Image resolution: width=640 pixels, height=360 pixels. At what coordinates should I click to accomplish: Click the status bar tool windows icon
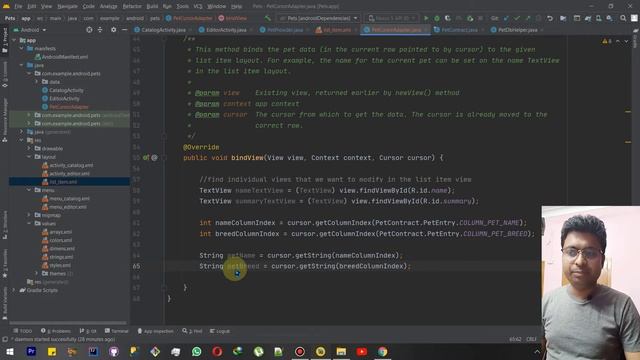[x=5, y=339]
